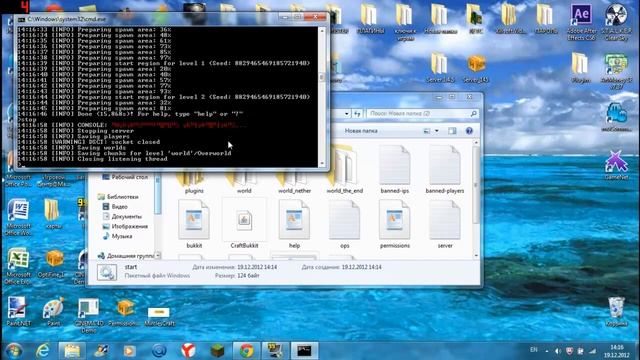
Task: Open Mail.ru agent from taskbar
Action: [x=159, y=351]
